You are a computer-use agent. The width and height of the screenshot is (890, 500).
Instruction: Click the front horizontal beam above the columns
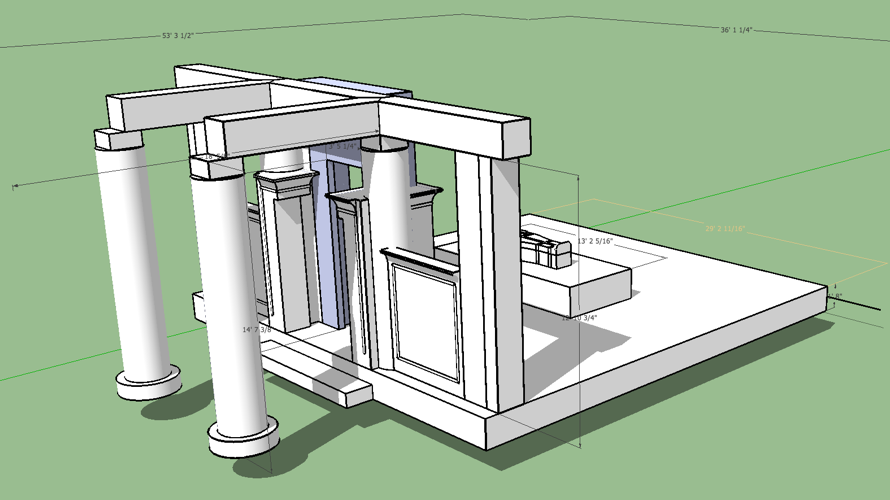pos(290,132)
